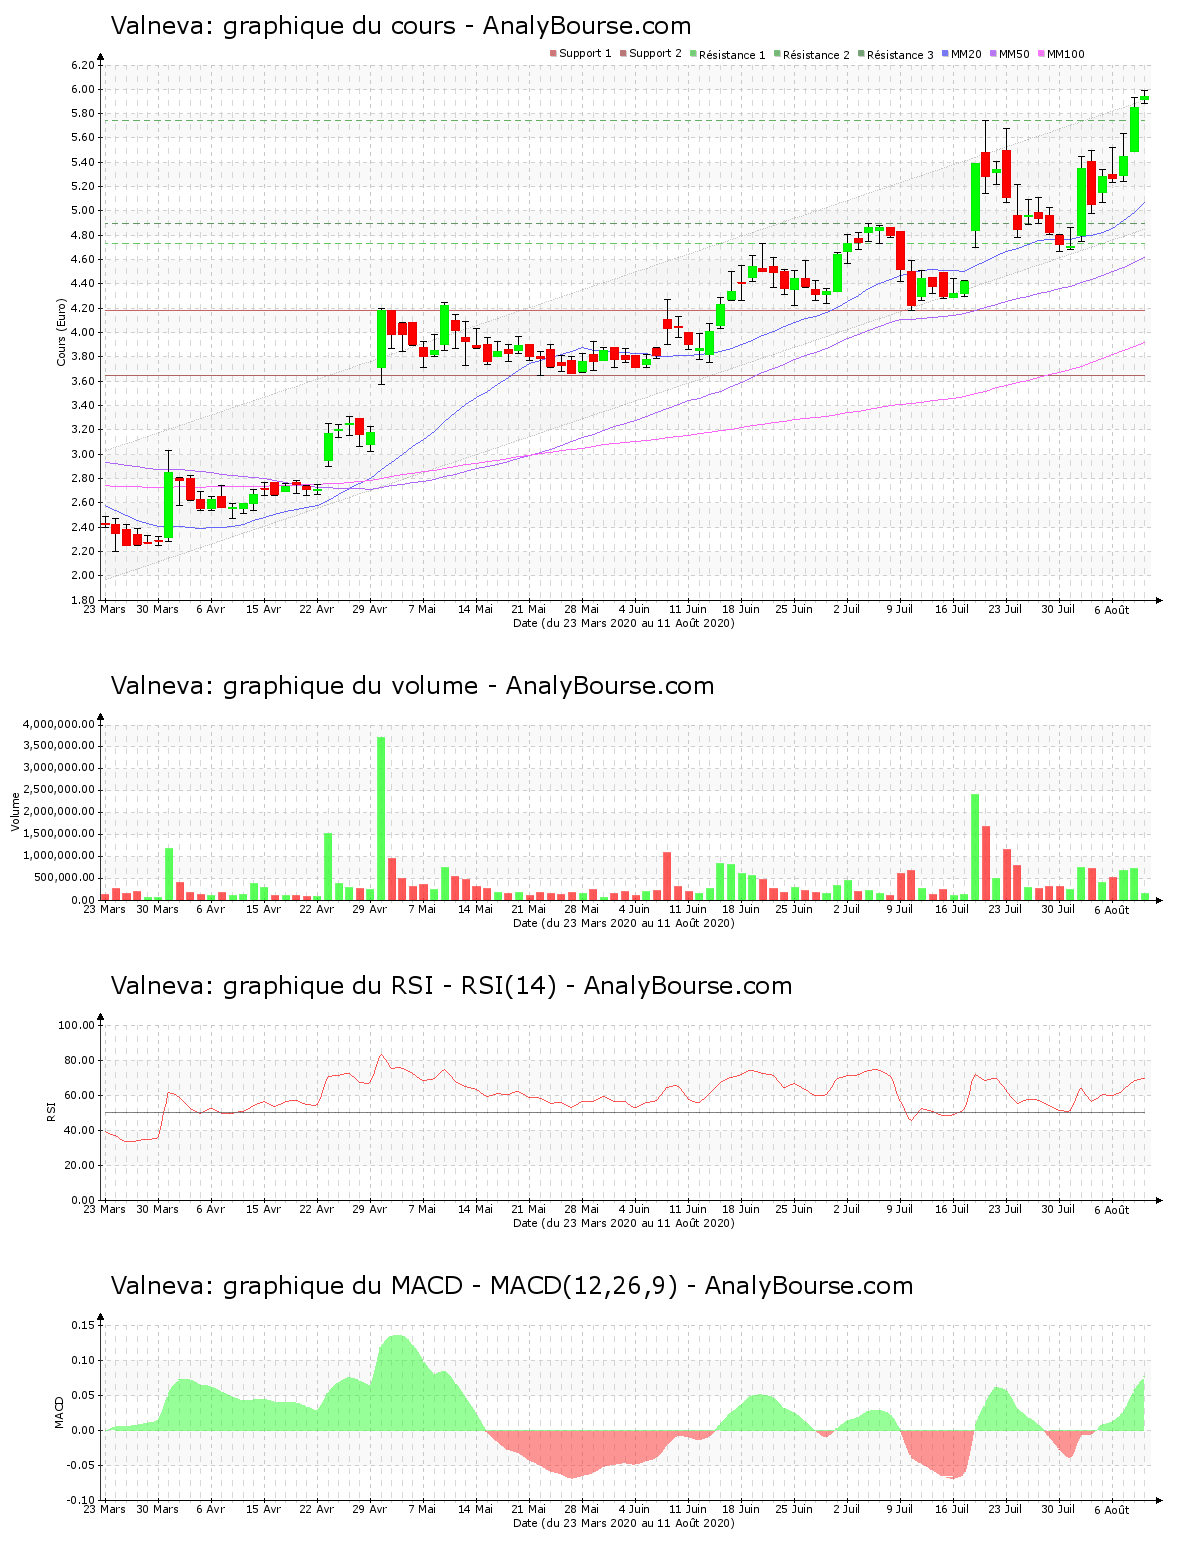Click the 'Valneva: graphique du cours' title
The image size is (1200, 1550).
click(x=284, y=26)
